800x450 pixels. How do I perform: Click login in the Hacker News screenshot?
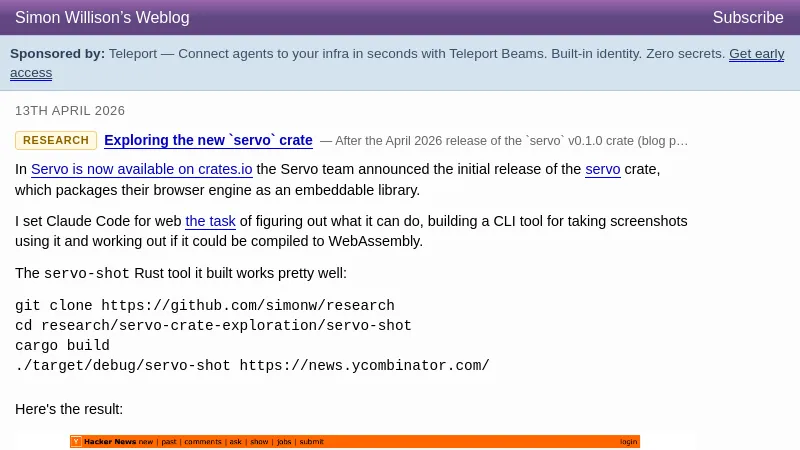628,441
